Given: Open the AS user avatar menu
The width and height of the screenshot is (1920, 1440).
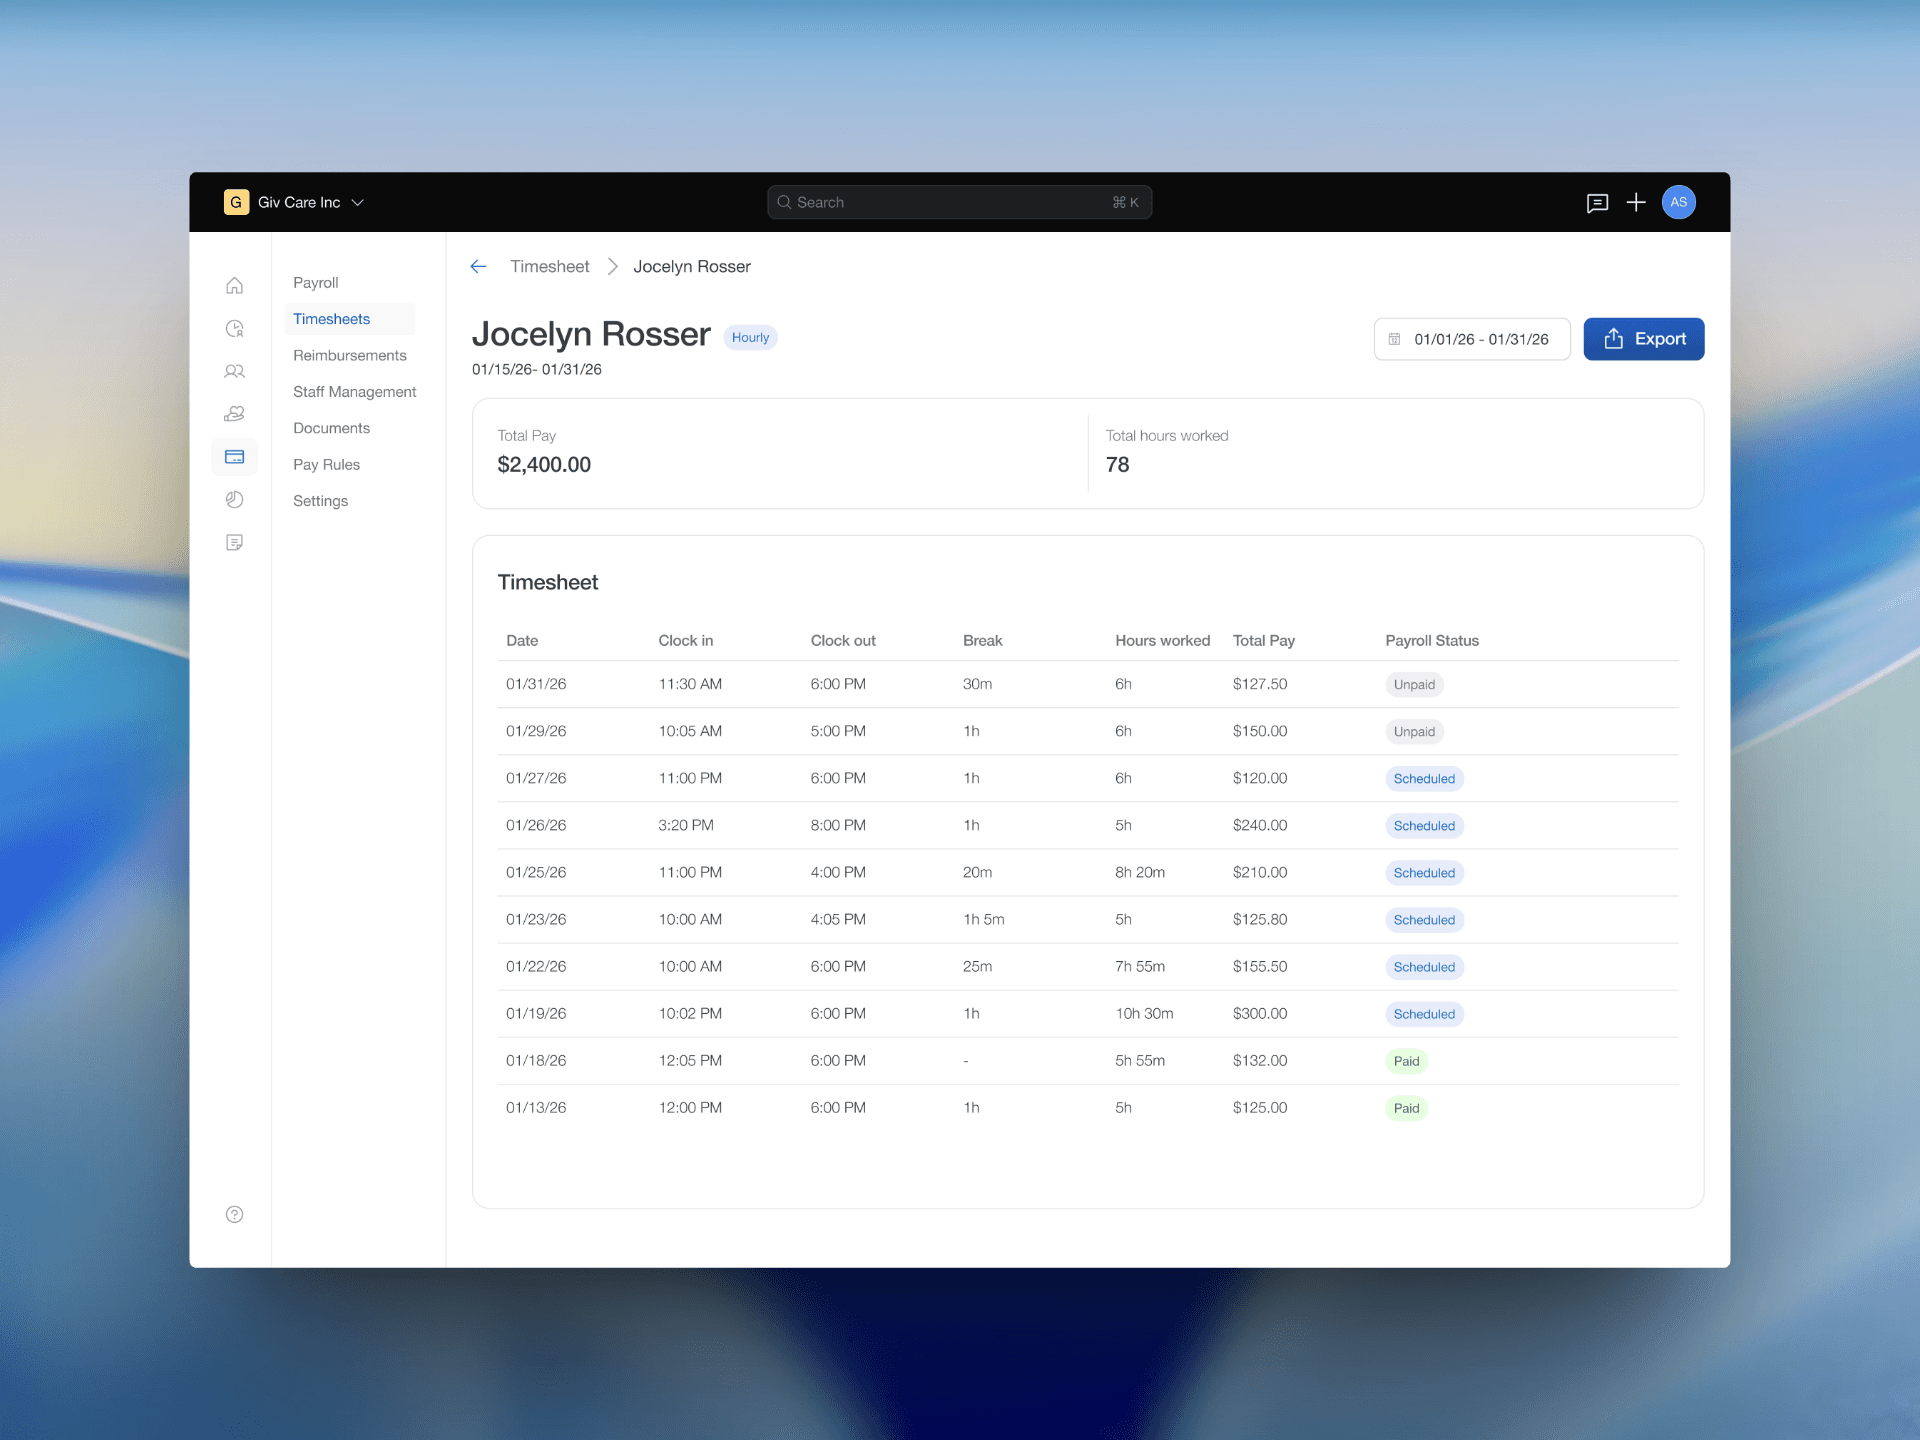Looking at the screenshot, I should pos(1678,203).
